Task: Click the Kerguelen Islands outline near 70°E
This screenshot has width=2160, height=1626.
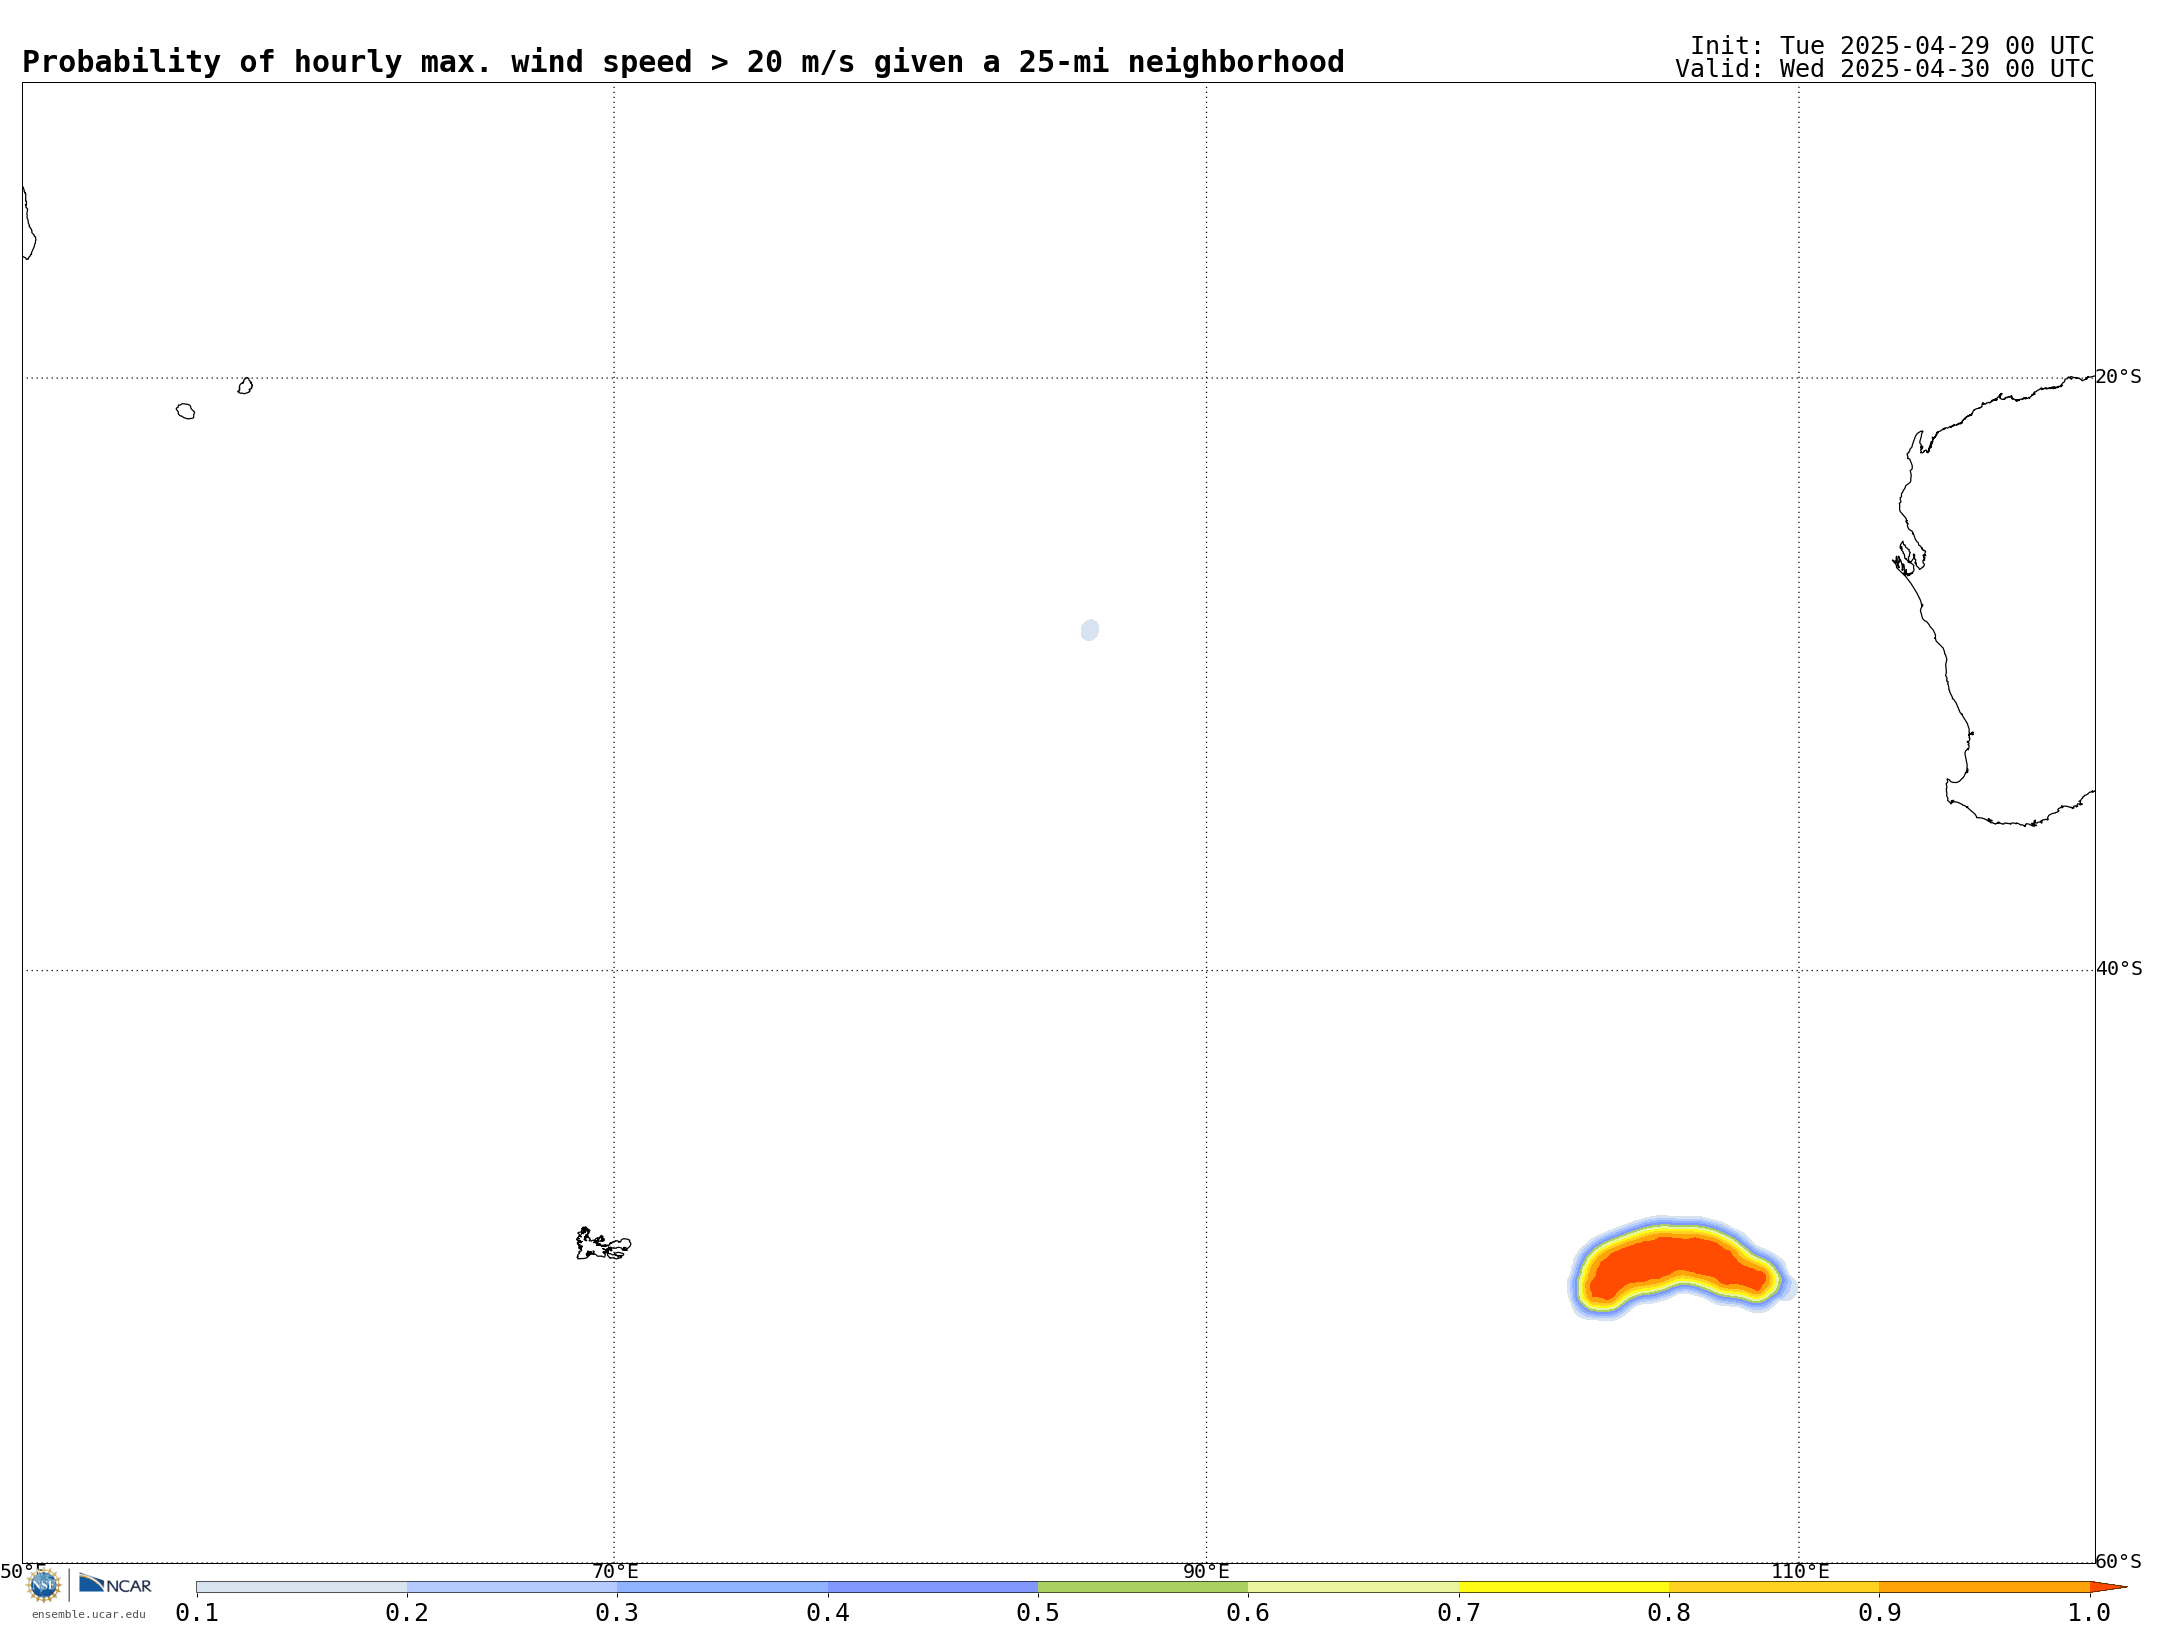Action: click(x=603, y=1244)
